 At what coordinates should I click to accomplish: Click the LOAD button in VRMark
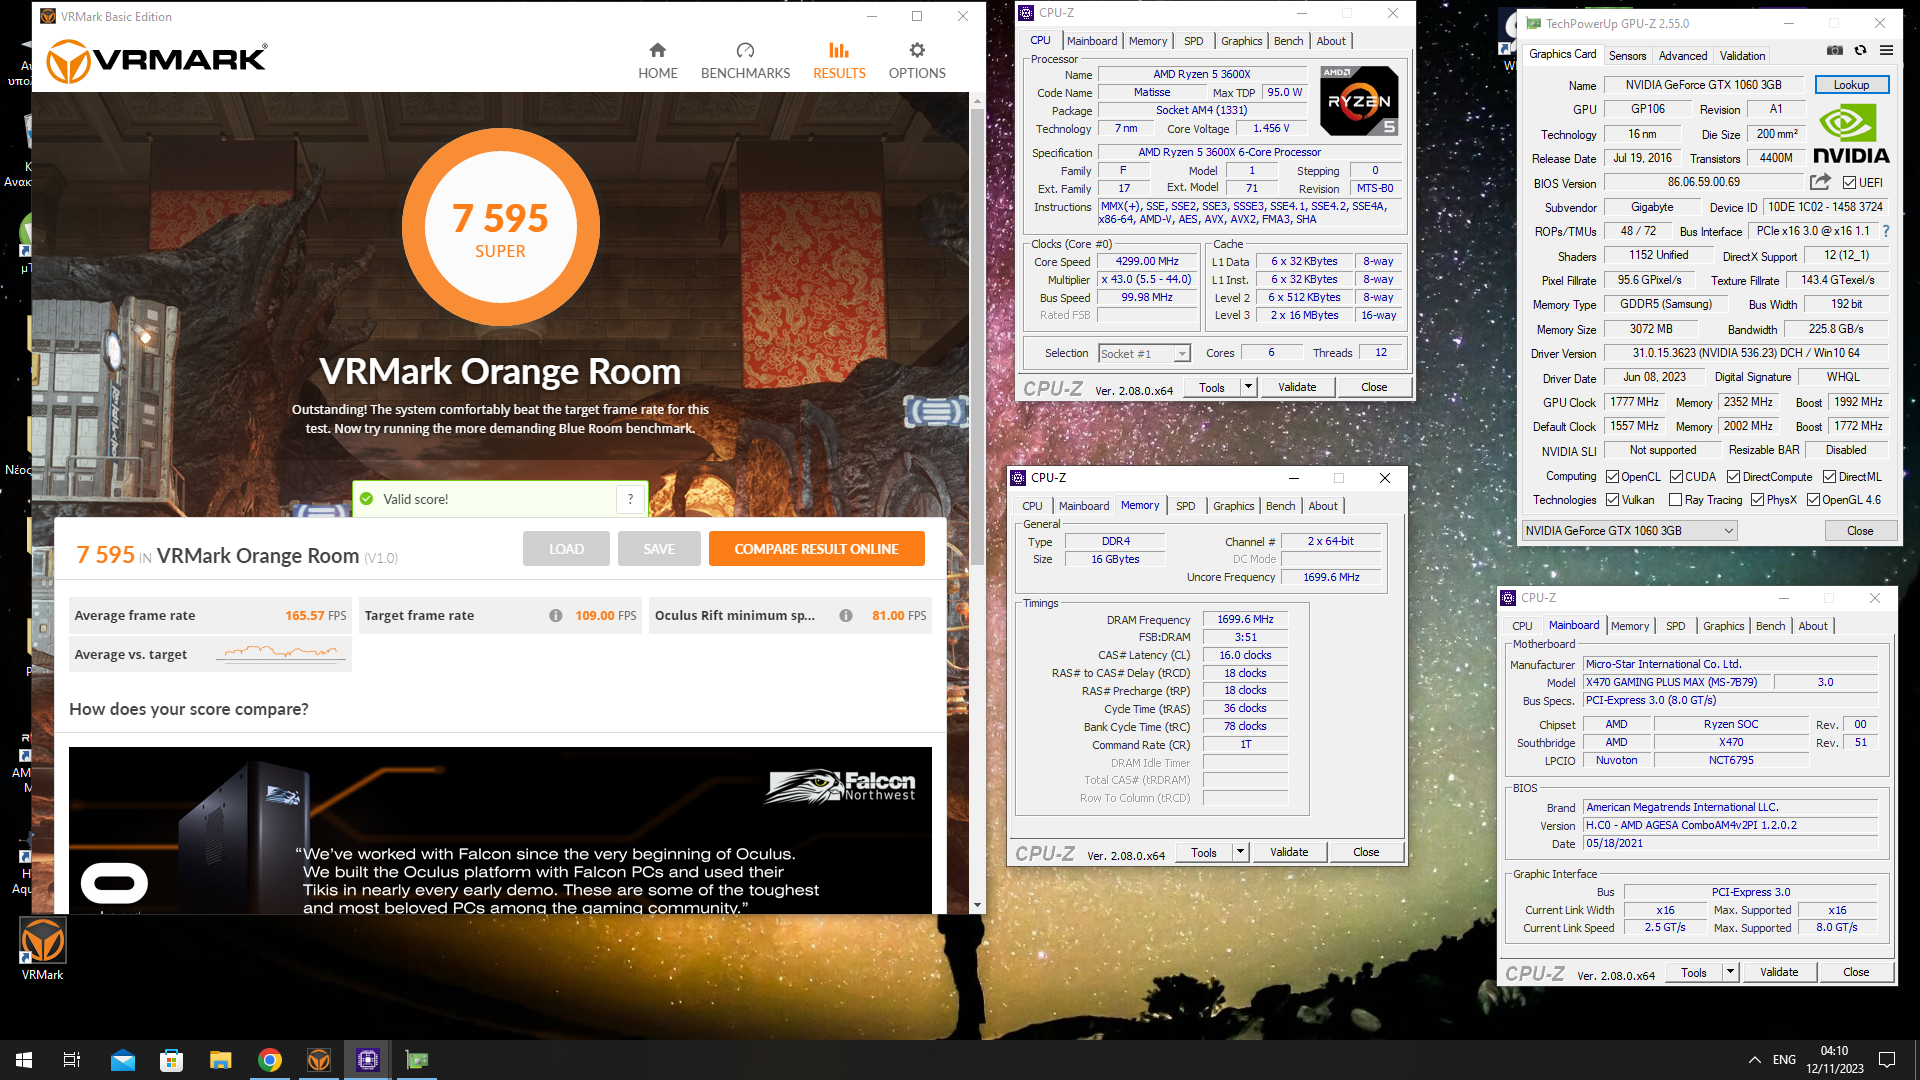tap(566, 549)
